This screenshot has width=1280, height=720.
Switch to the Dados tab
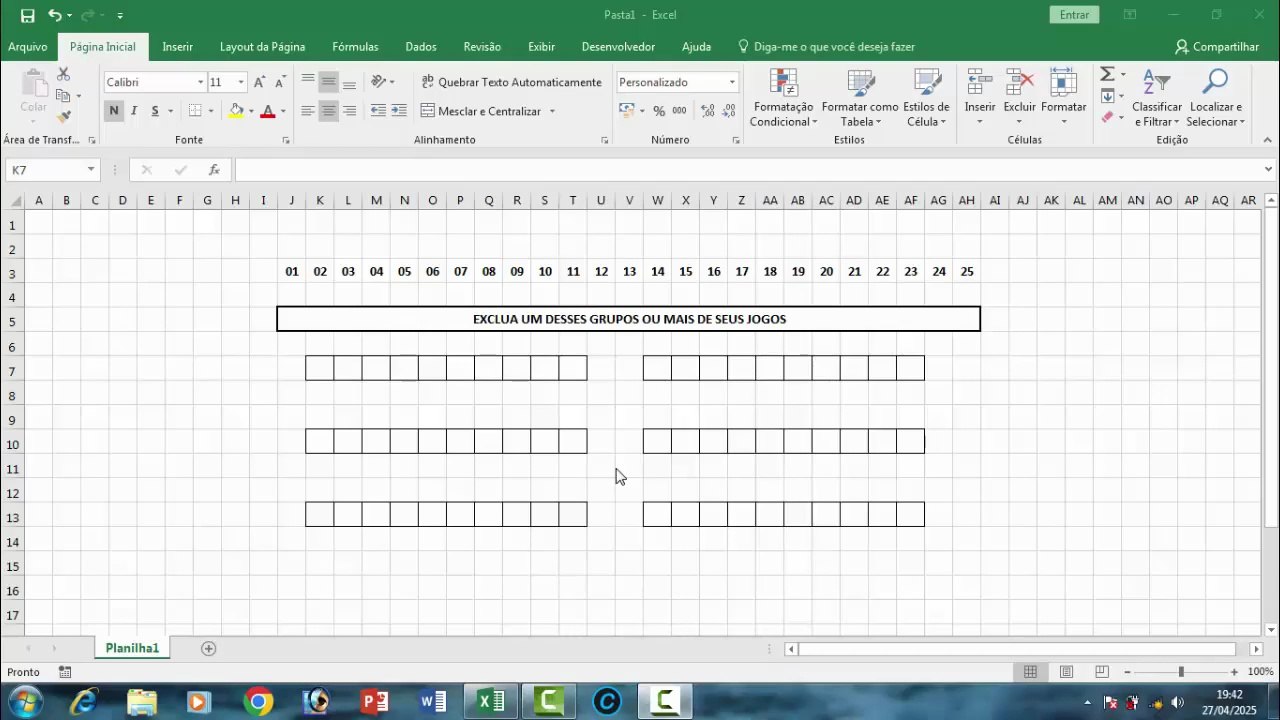pyautogui.click(x=421, y=47)
